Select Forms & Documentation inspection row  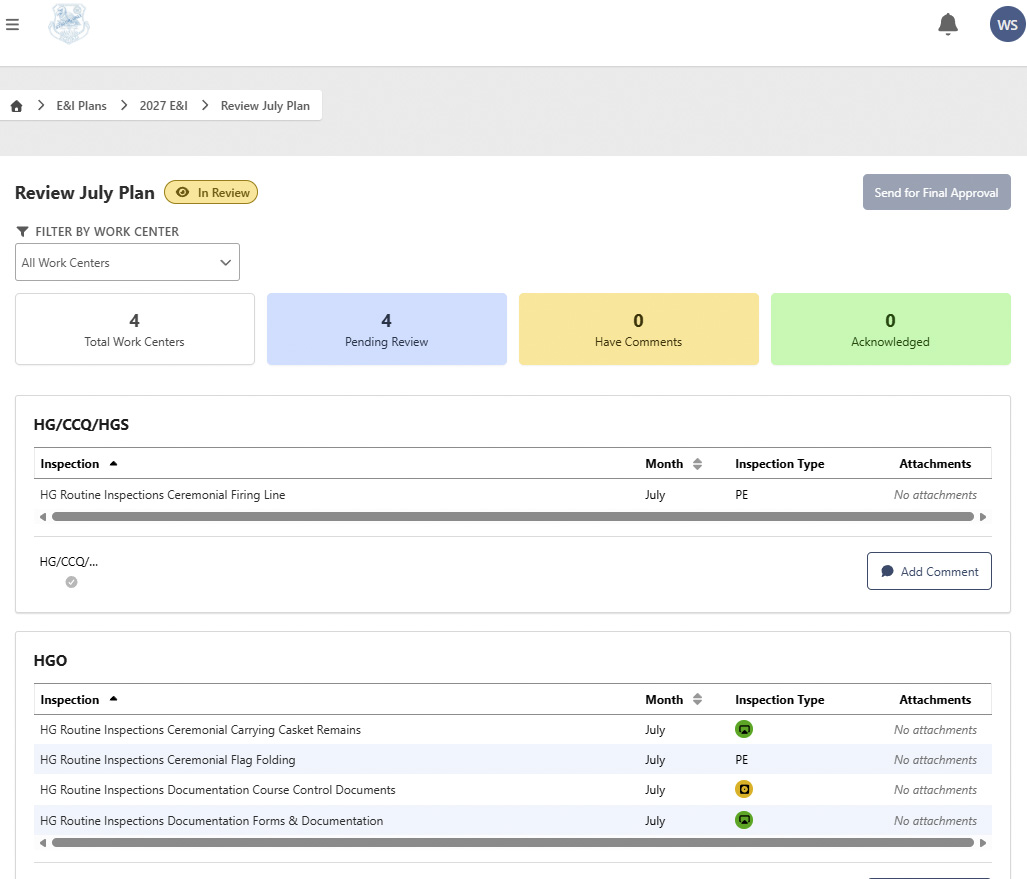(x=513, y=821)
